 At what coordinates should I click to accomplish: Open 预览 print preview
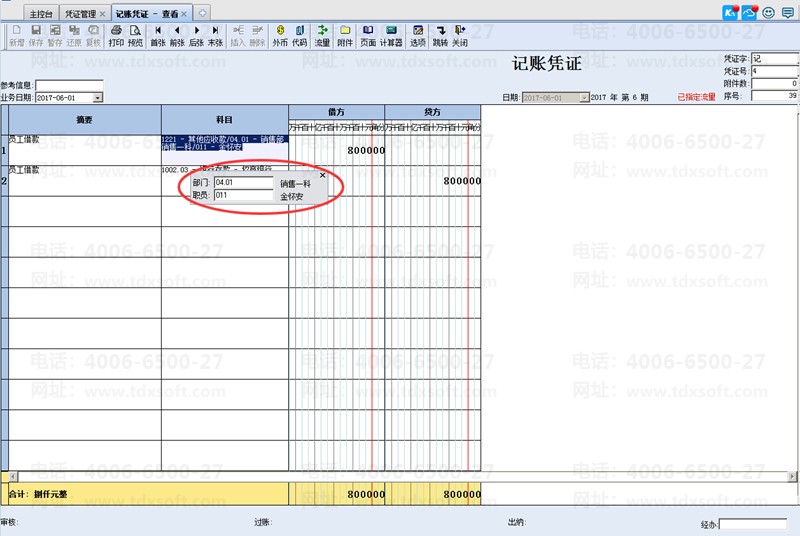[x=135, y=36]
